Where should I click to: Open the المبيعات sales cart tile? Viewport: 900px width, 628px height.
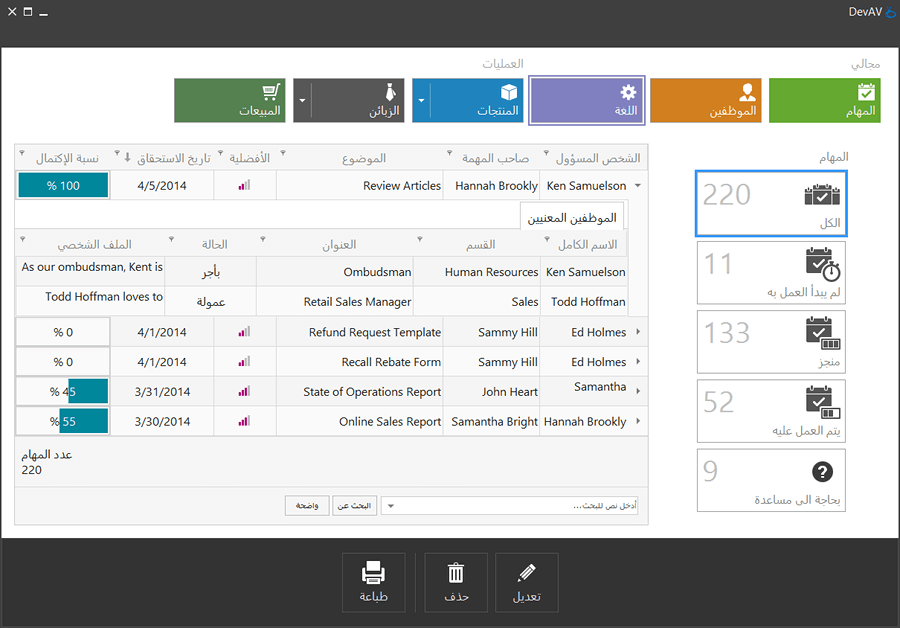(x=230, y=101)
